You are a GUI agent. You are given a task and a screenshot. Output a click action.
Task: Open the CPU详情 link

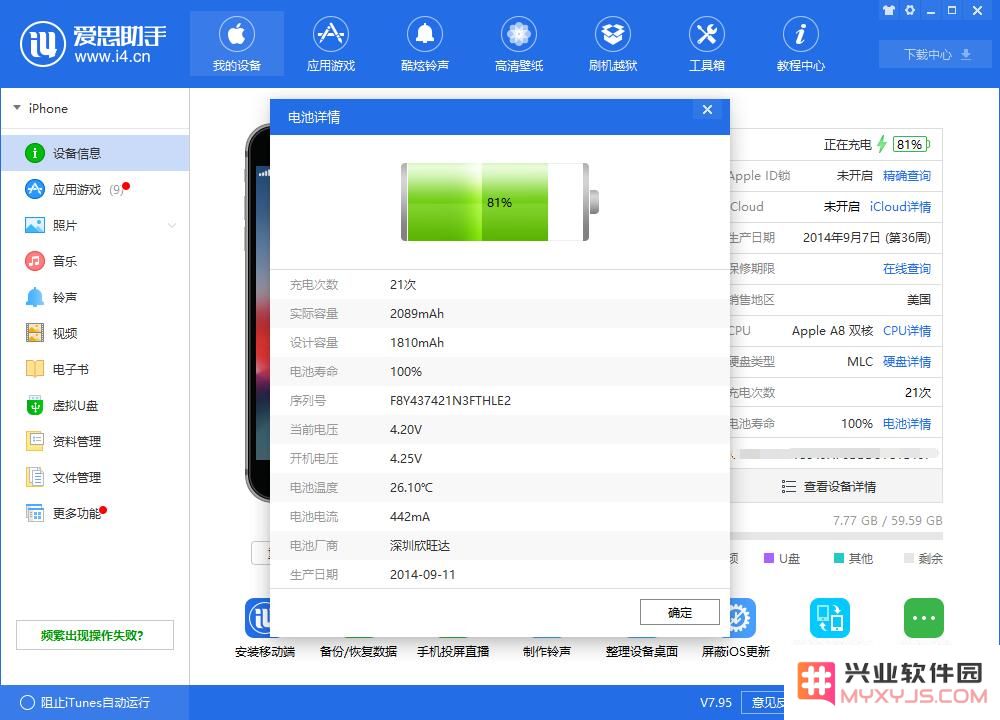(906, 330)
